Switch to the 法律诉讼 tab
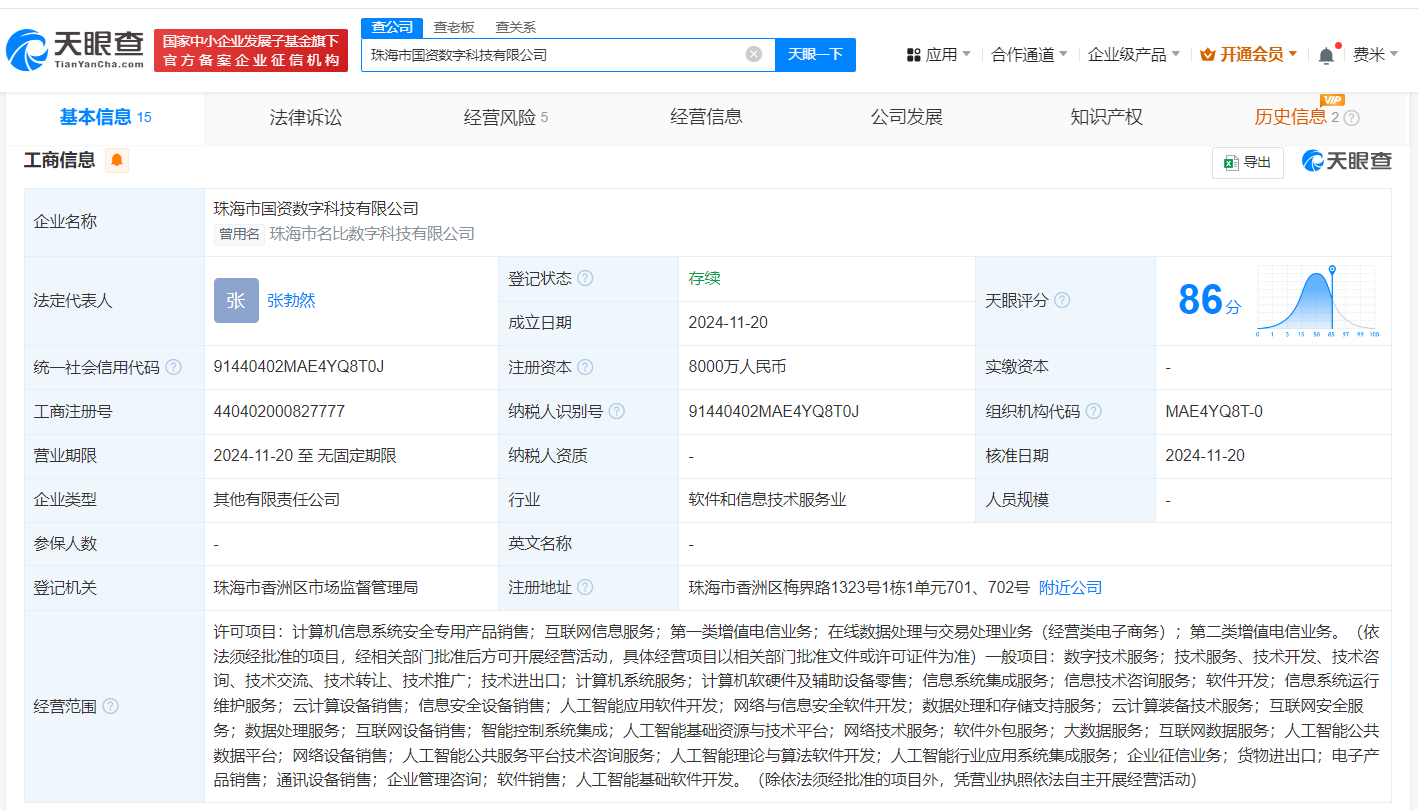 point(306,117)
